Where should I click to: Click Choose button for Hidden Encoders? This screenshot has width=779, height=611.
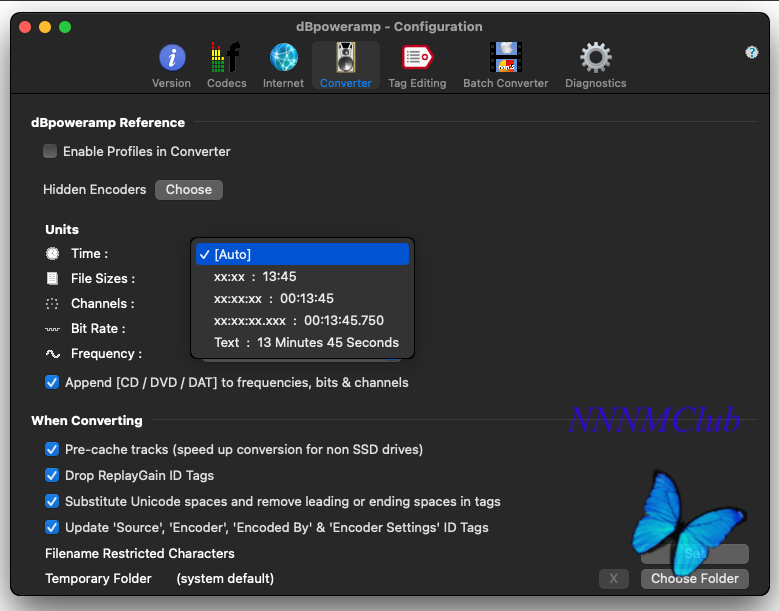coord(189,190)
